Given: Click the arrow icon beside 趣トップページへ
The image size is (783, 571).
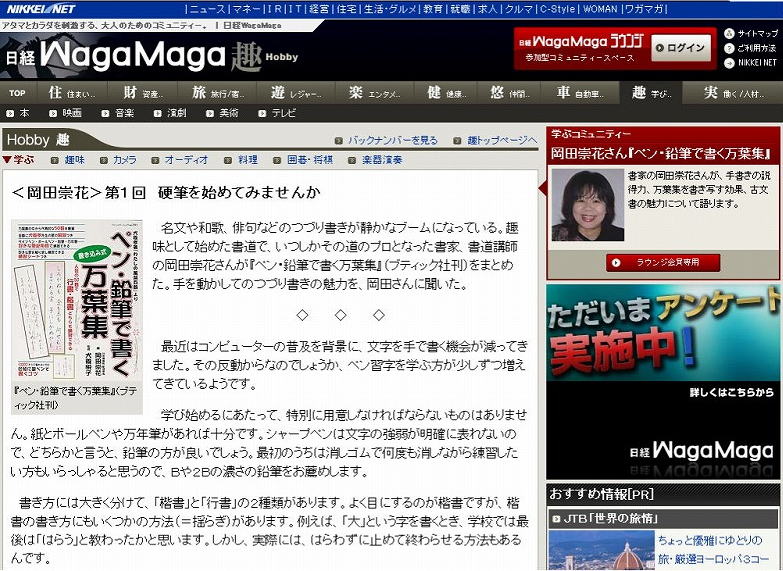Looking at the screenshot, I should [457, 141].
